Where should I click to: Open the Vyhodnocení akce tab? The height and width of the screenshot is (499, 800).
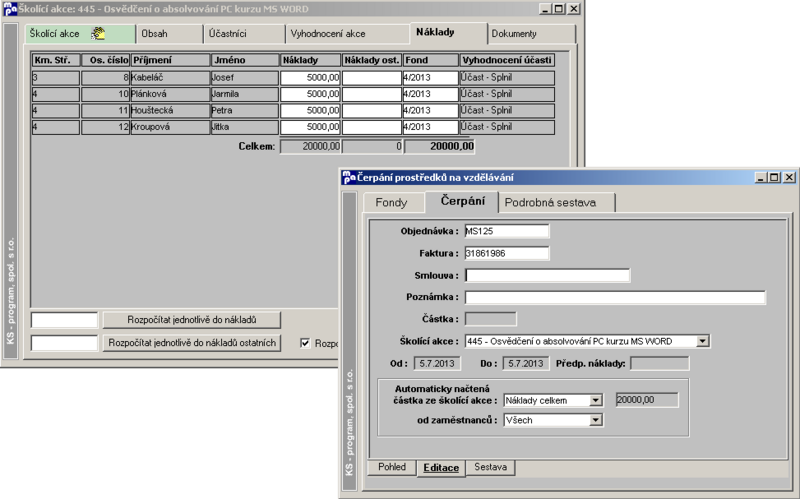(347, 34)
